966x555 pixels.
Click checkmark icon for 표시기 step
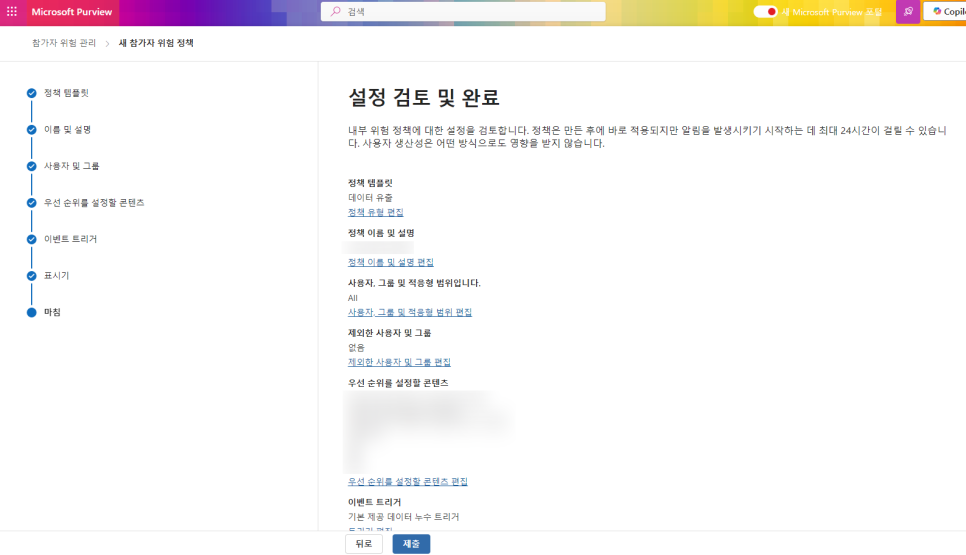(31, 276)
